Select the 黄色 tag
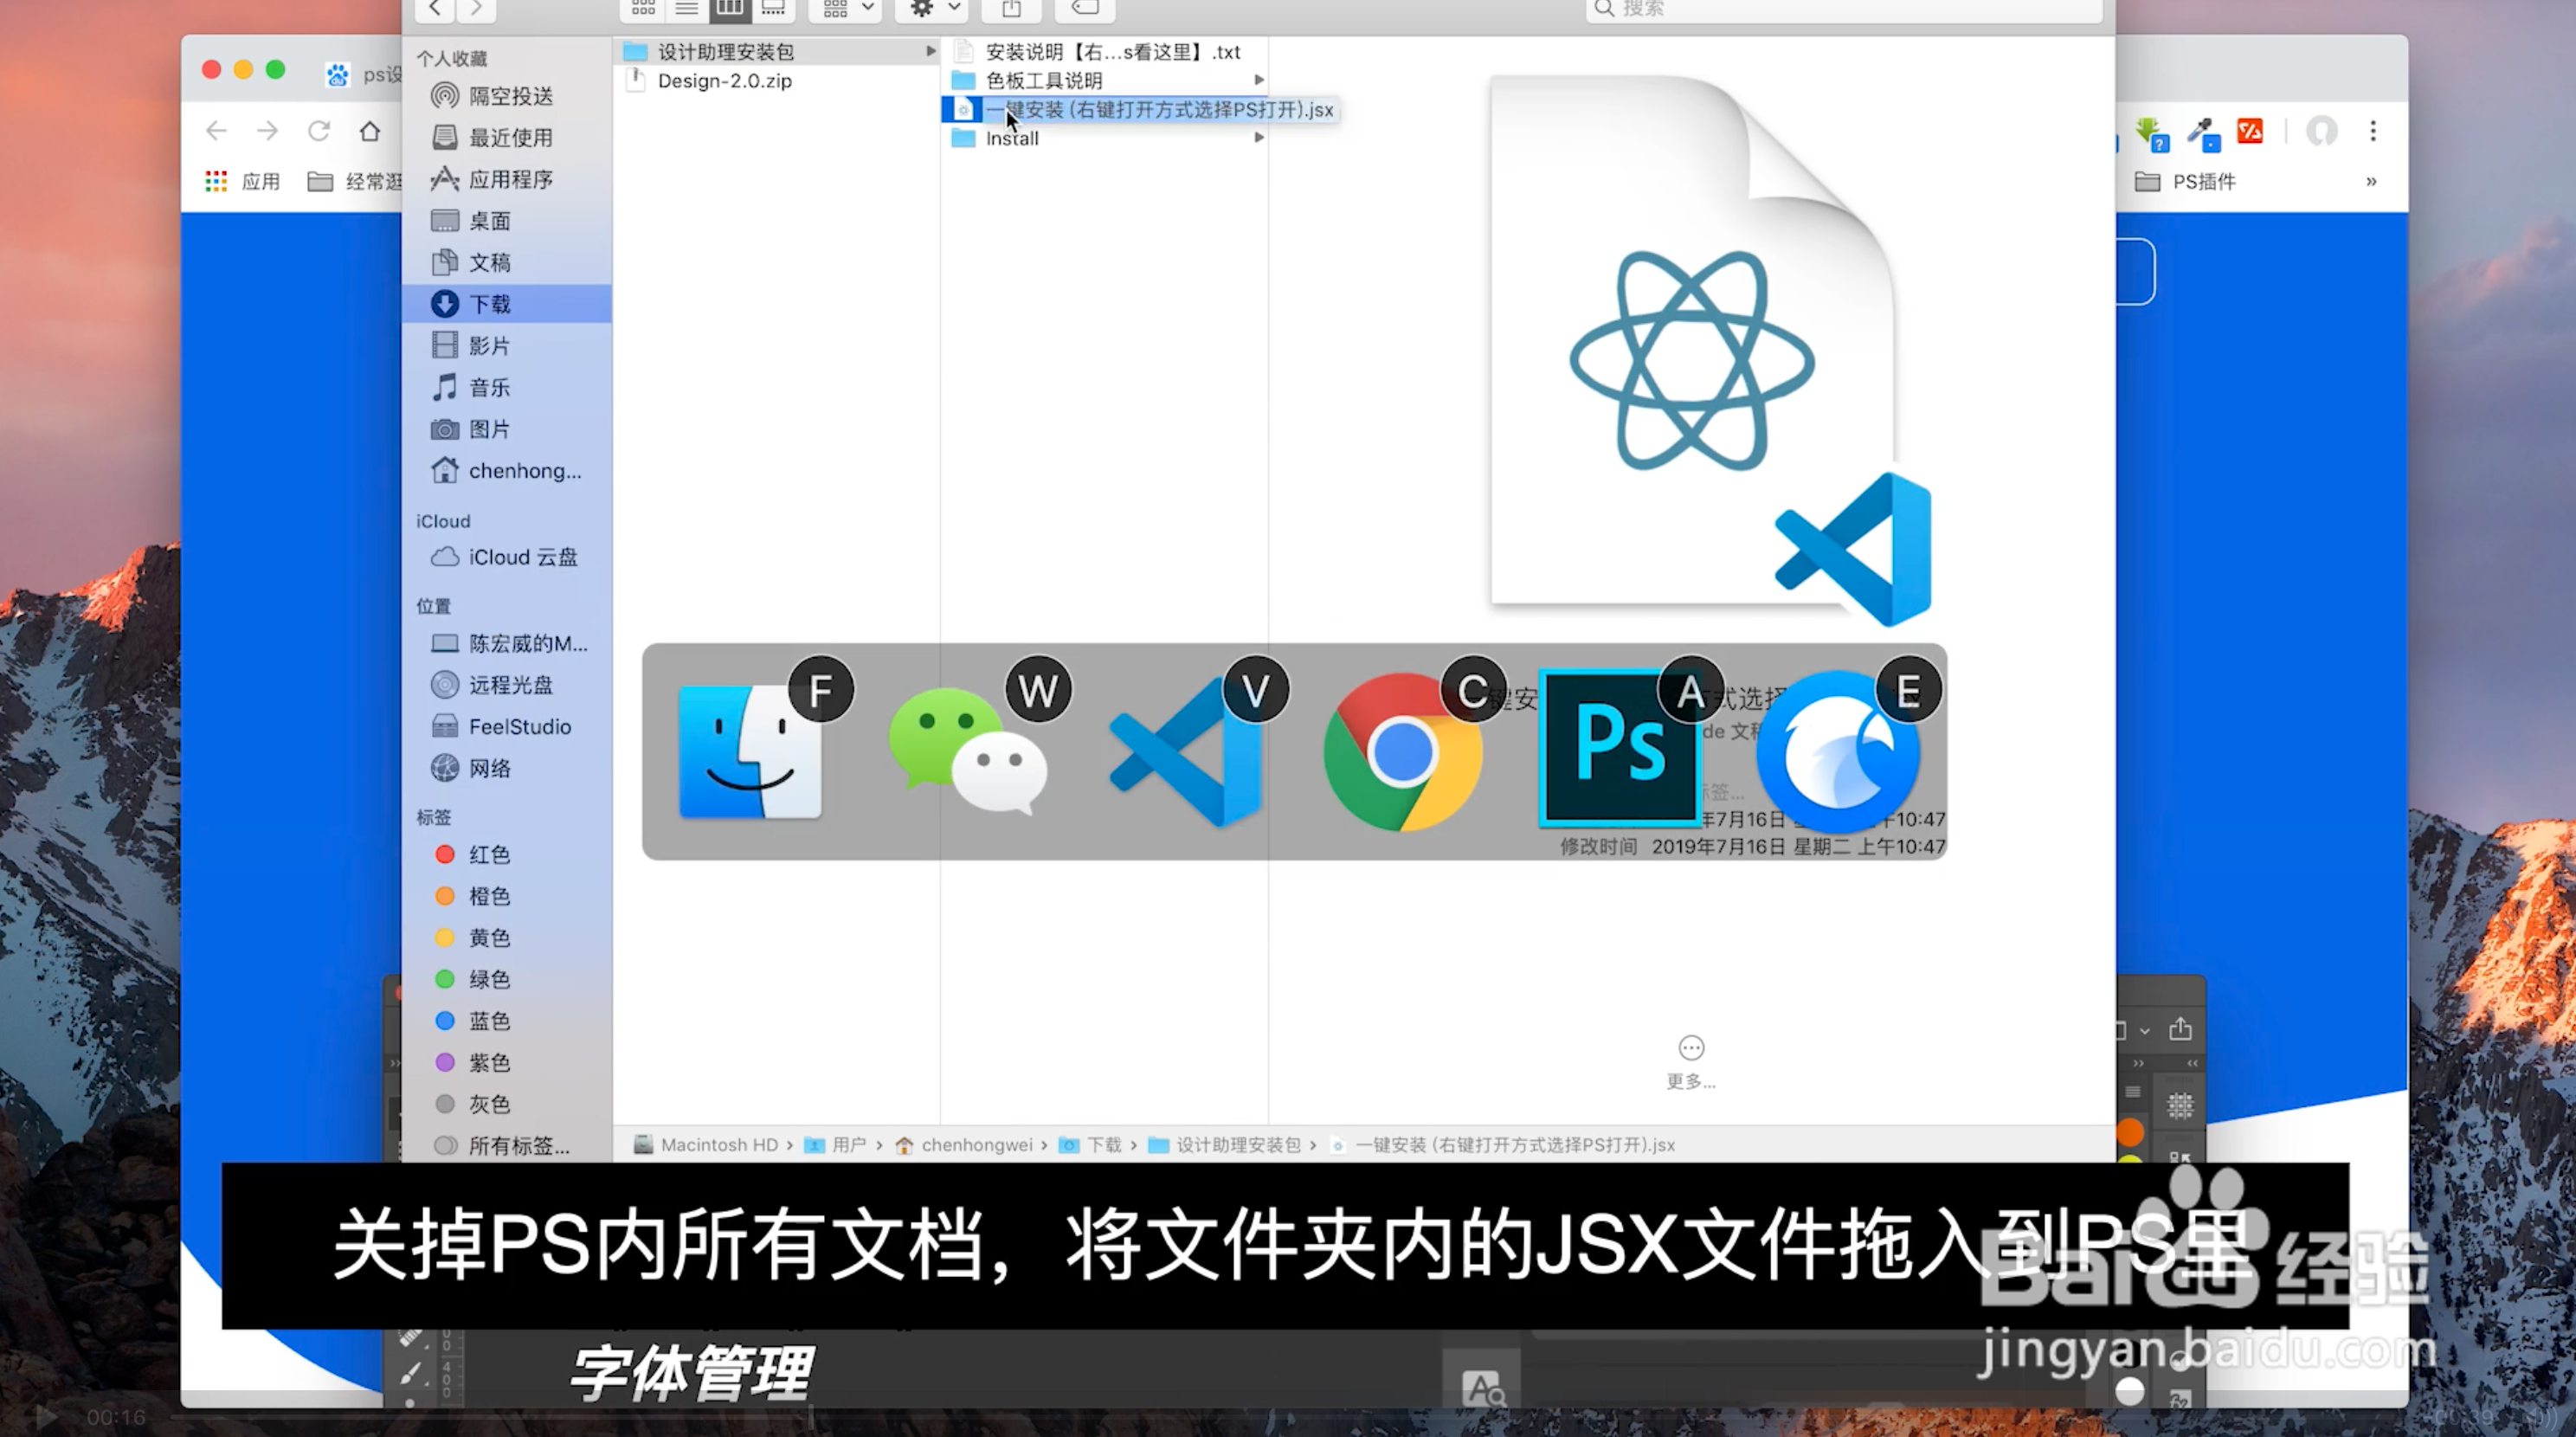 [473, 938]
